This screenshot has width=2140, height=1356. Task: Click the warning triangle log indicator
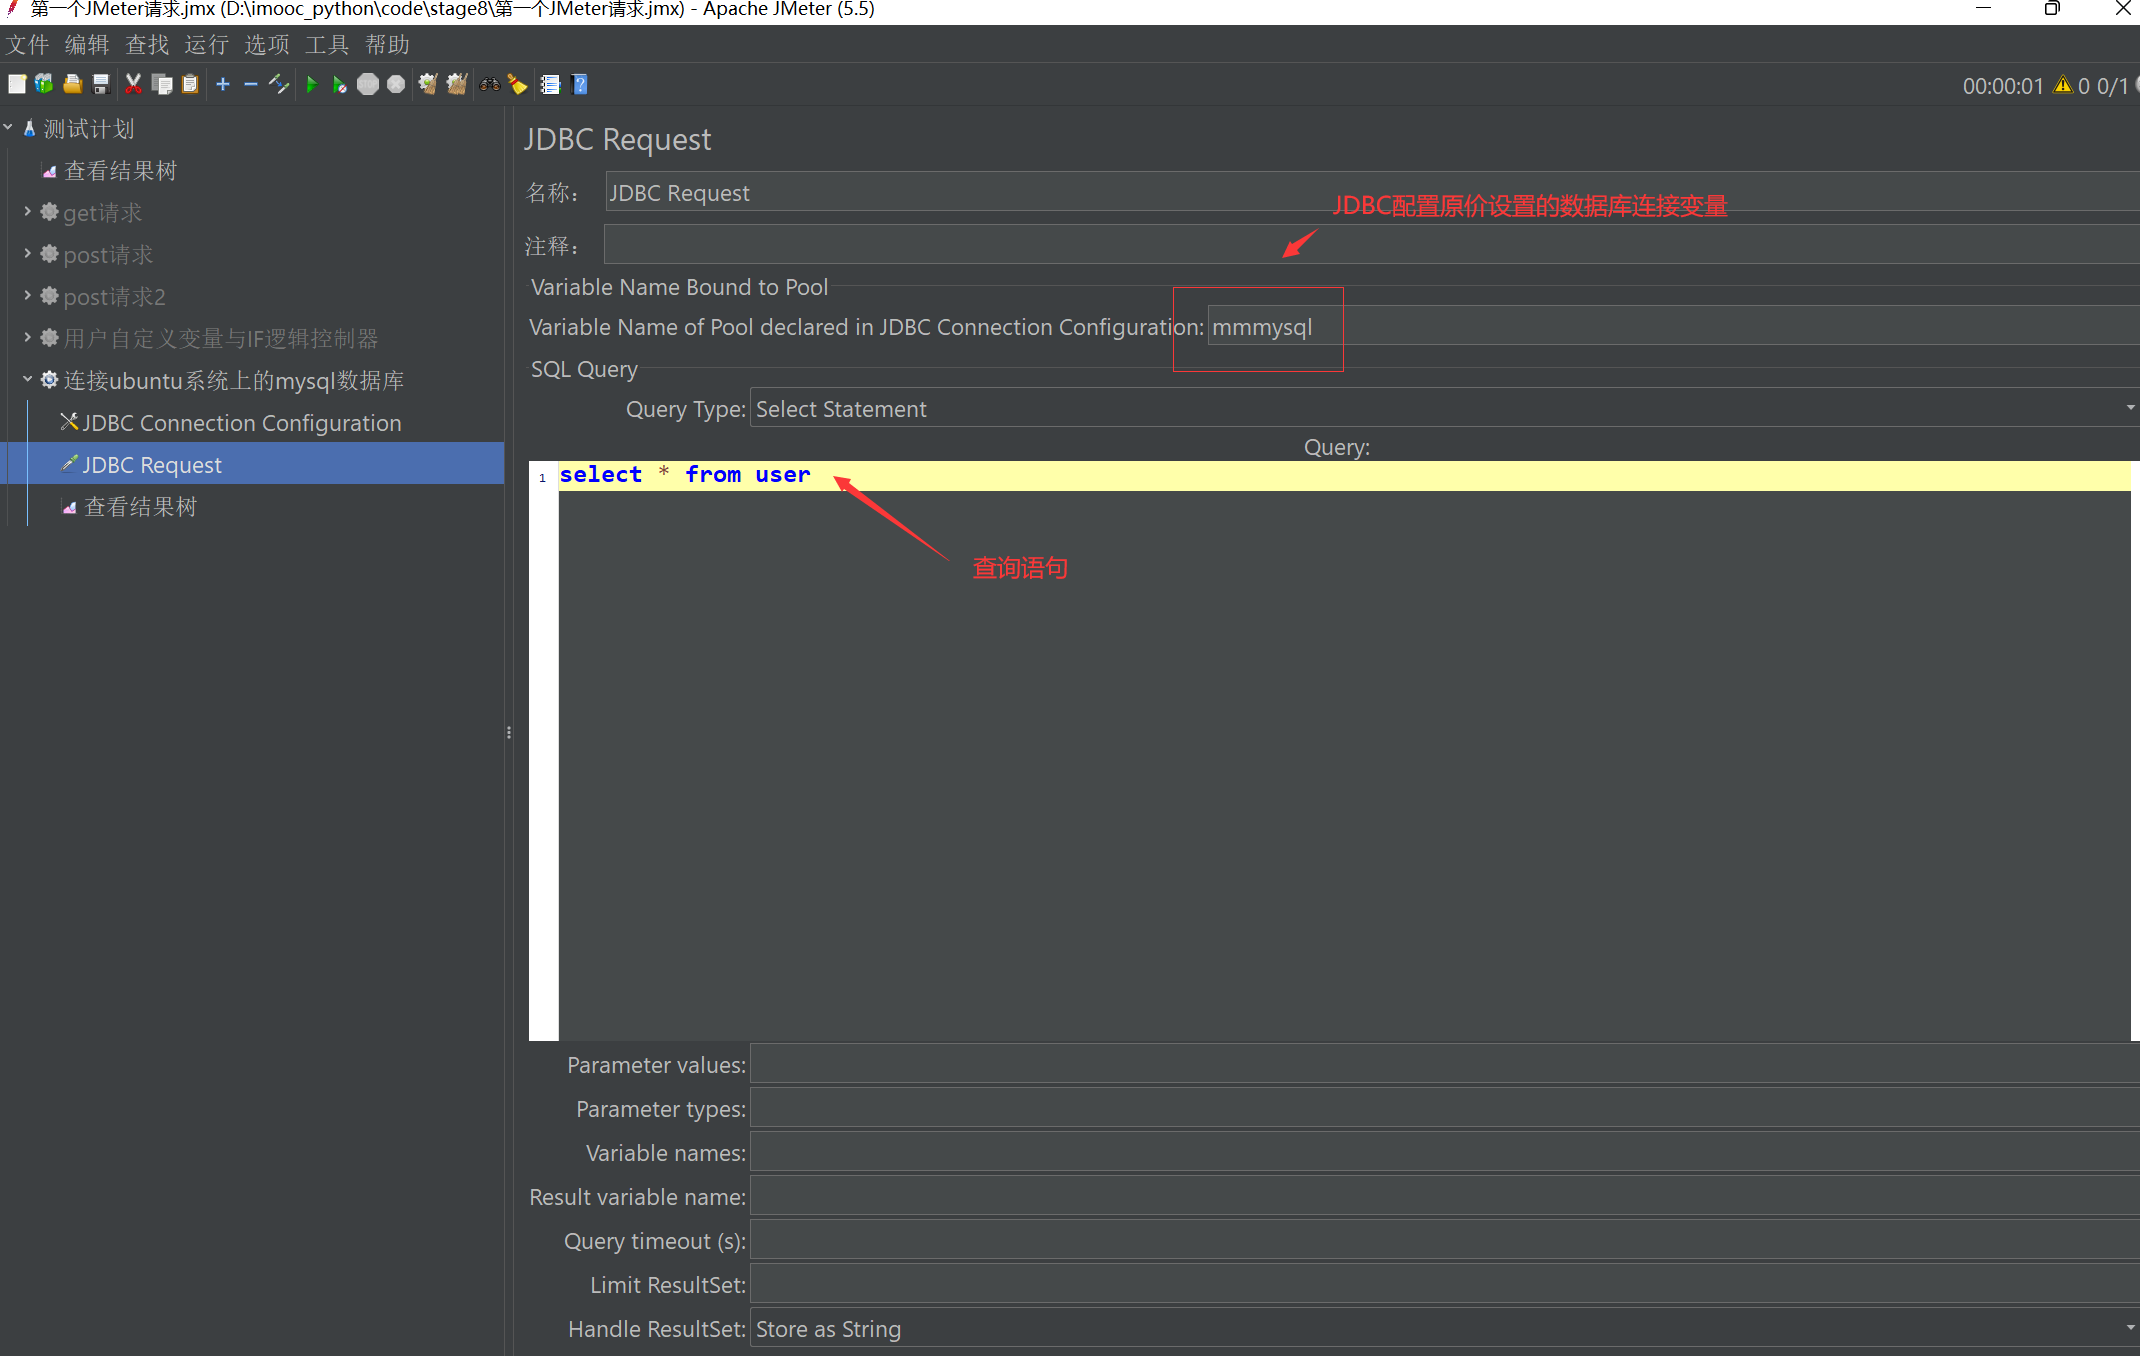tap(2062, 86)
